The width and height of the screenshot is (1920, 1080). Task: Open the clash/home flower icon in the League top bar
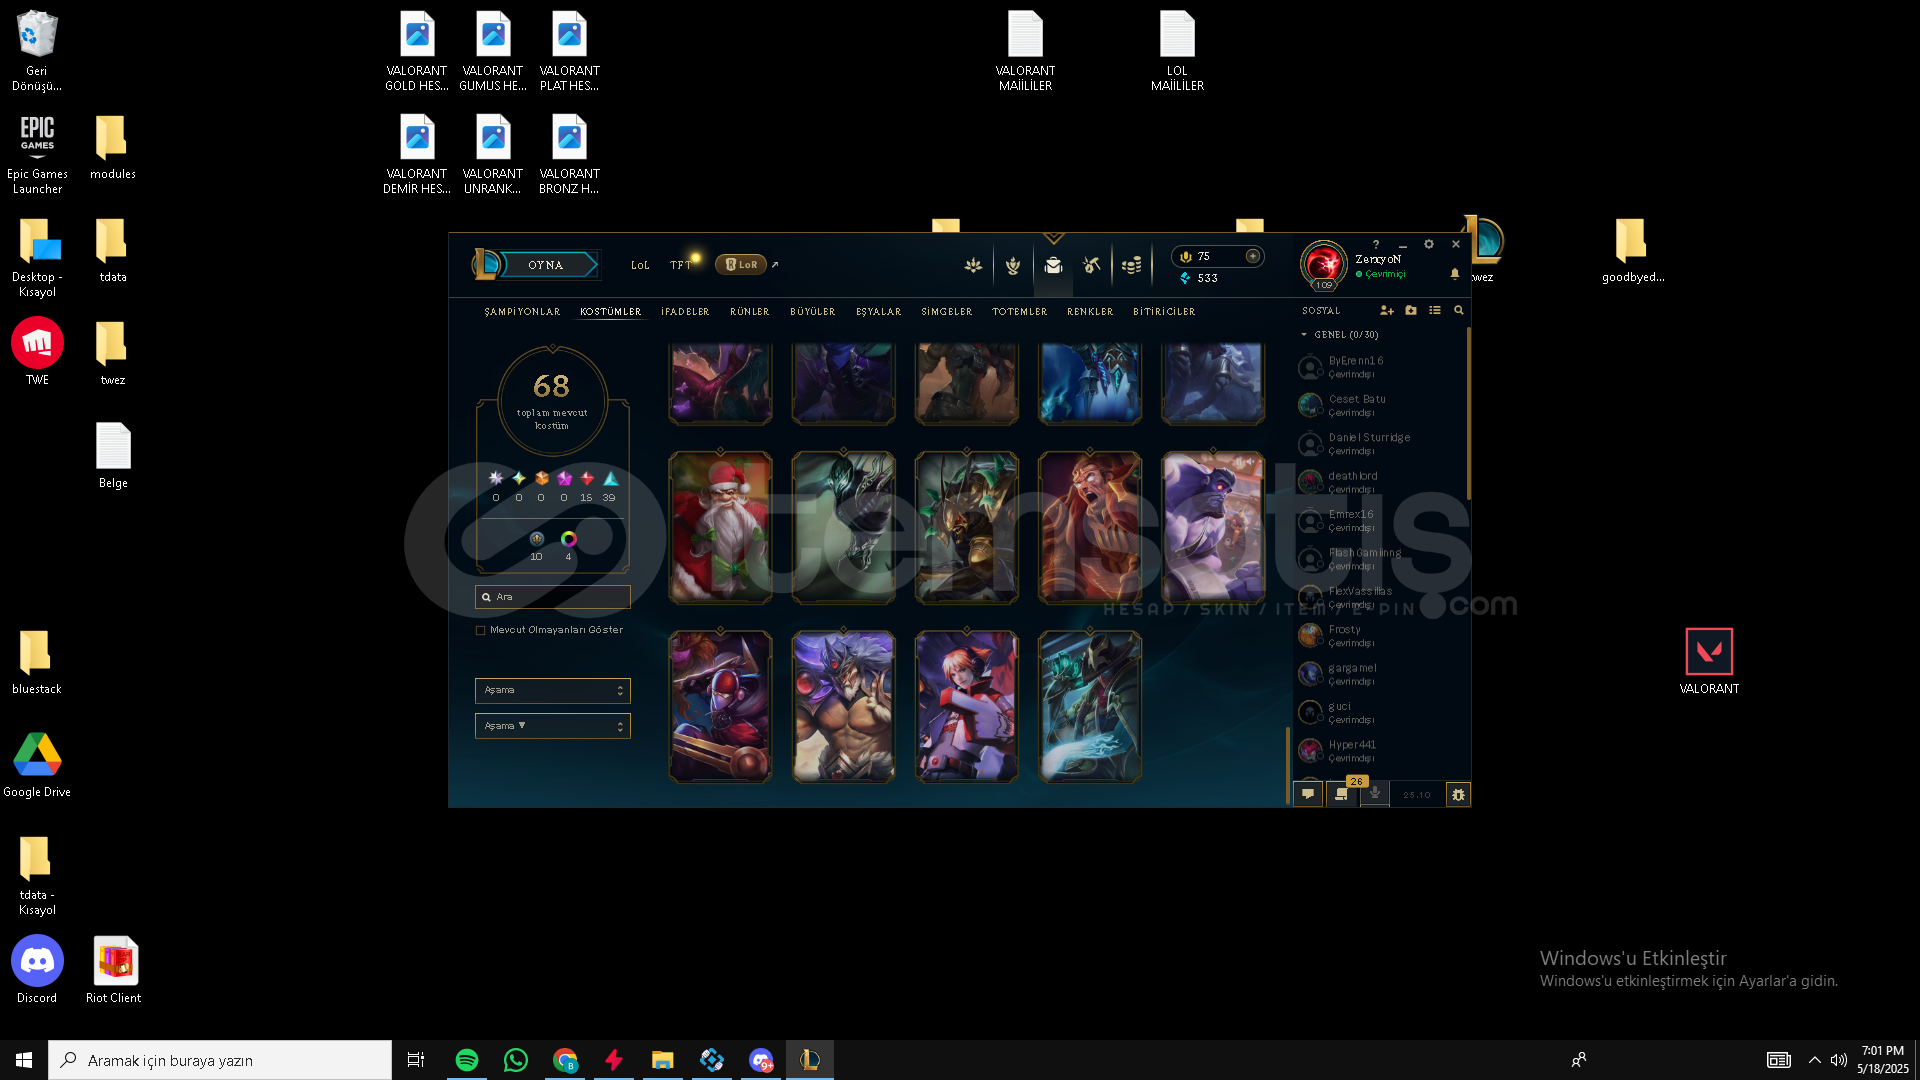[973, 266]
